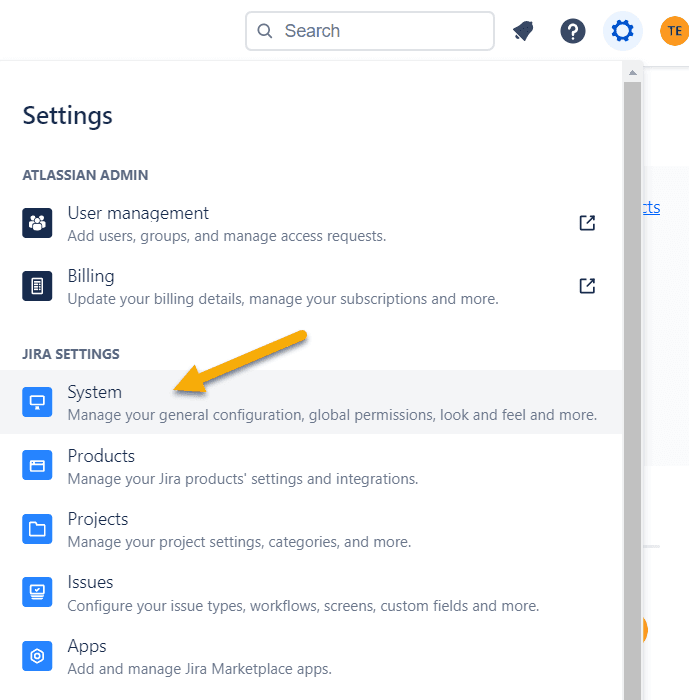The height and width of the screenshot is (700, 689).
Task: Open the help question mark icon
Action: (573, 31)
